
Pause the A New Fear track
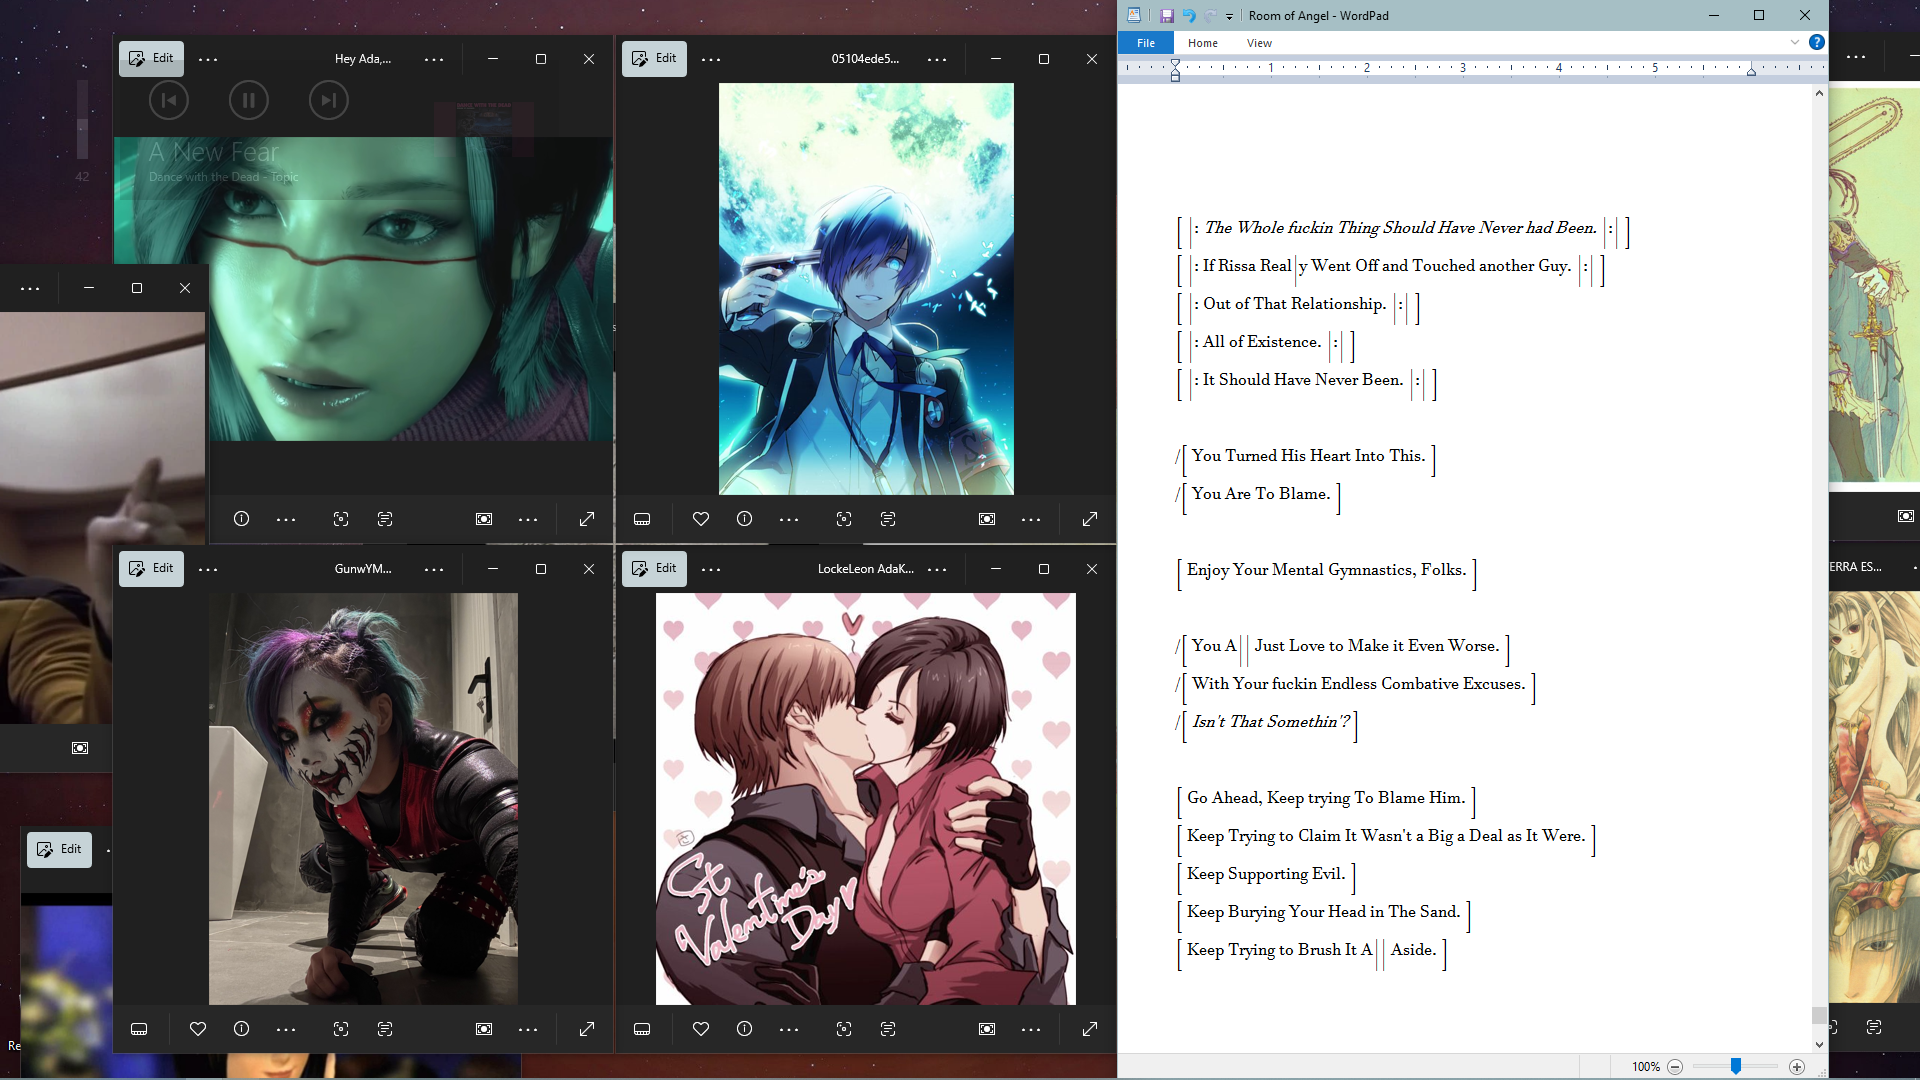coord(248,100)
